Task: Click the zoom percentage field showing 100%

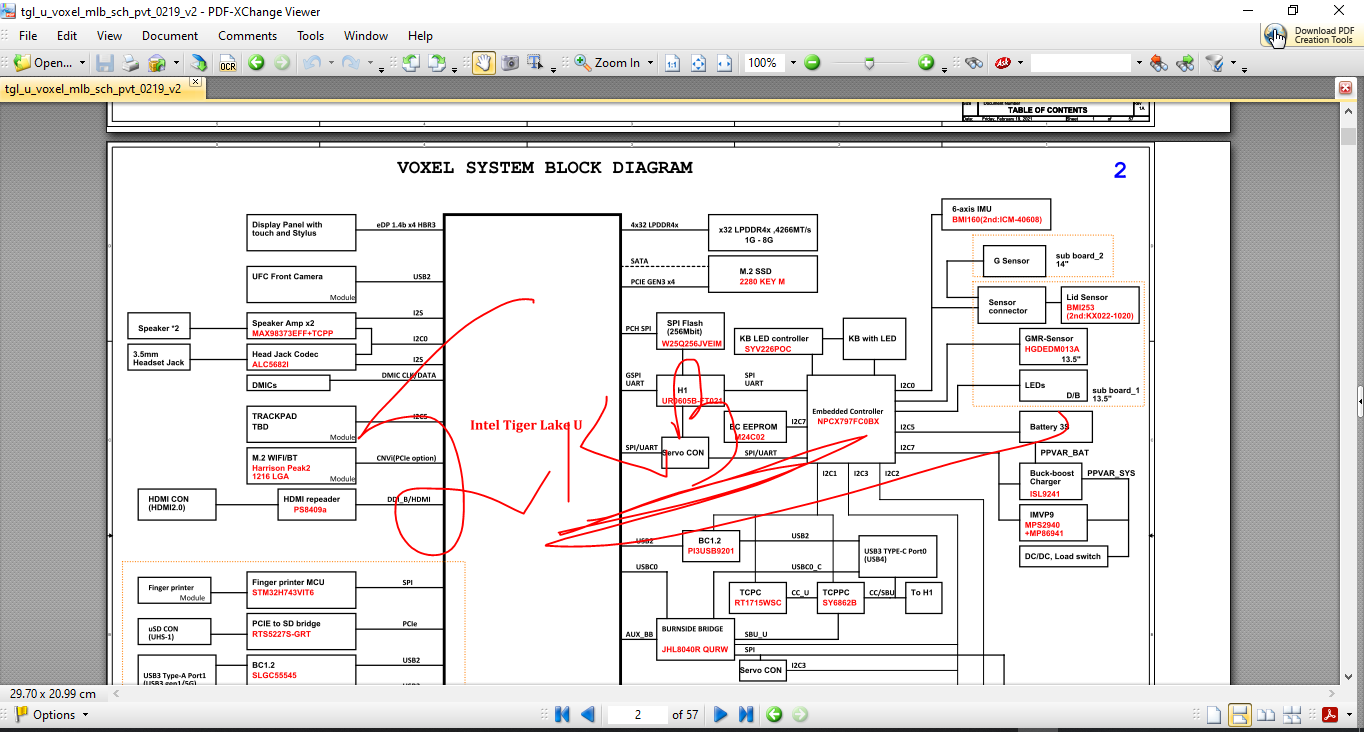Action: click(763, 62)
